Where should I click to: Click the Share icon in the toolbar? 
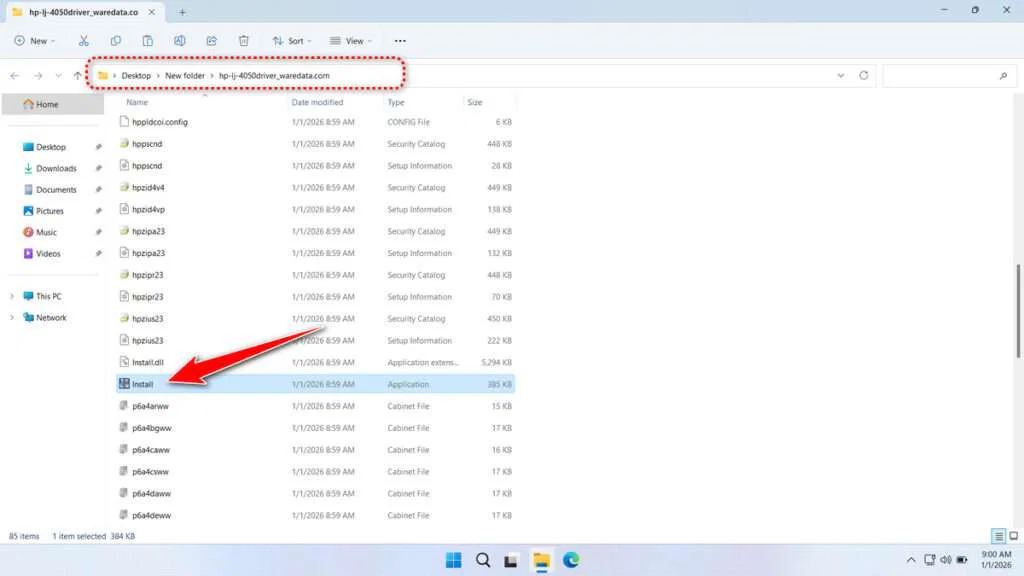[x=212, y=41]
